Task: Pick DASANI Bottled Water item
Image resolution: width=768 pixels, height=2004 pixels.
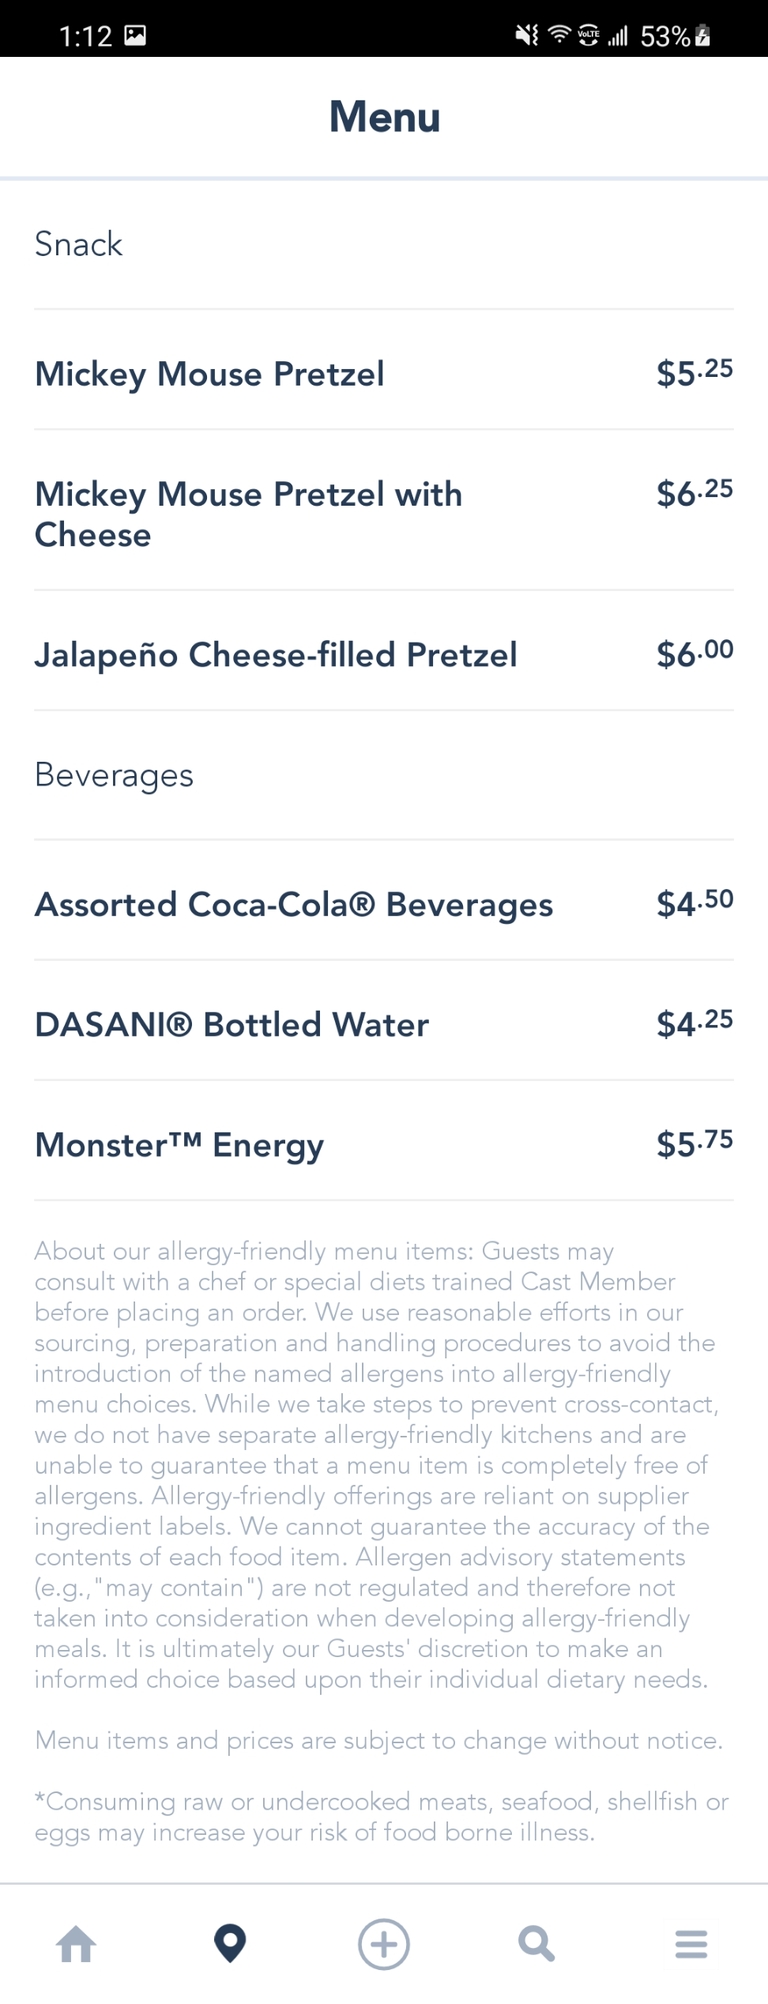Action: coord(232,1025)
